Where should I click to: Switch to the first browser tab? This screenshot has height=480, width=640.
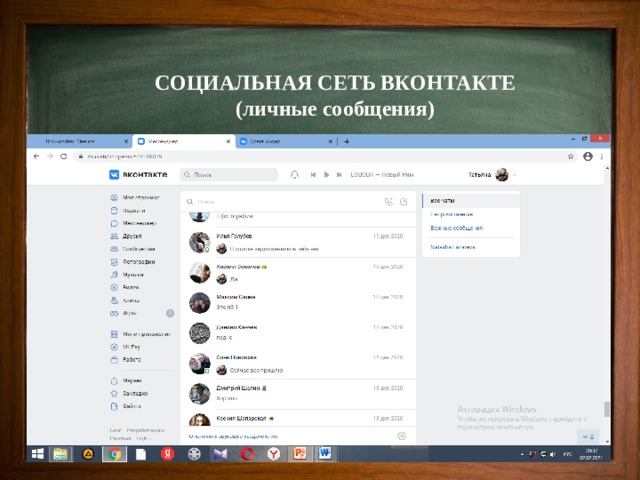tap(80, 141)
